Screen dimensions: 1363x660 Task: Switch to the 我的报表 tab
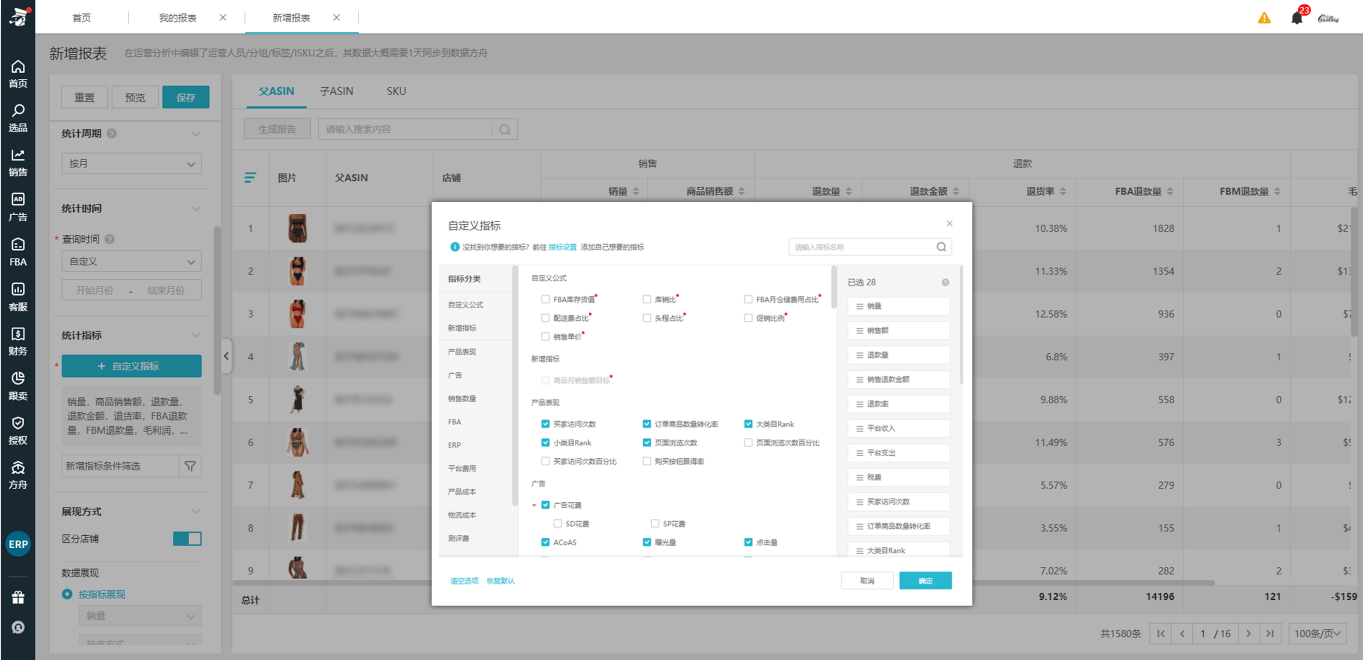pyautogui.click(x=178, y=18)
